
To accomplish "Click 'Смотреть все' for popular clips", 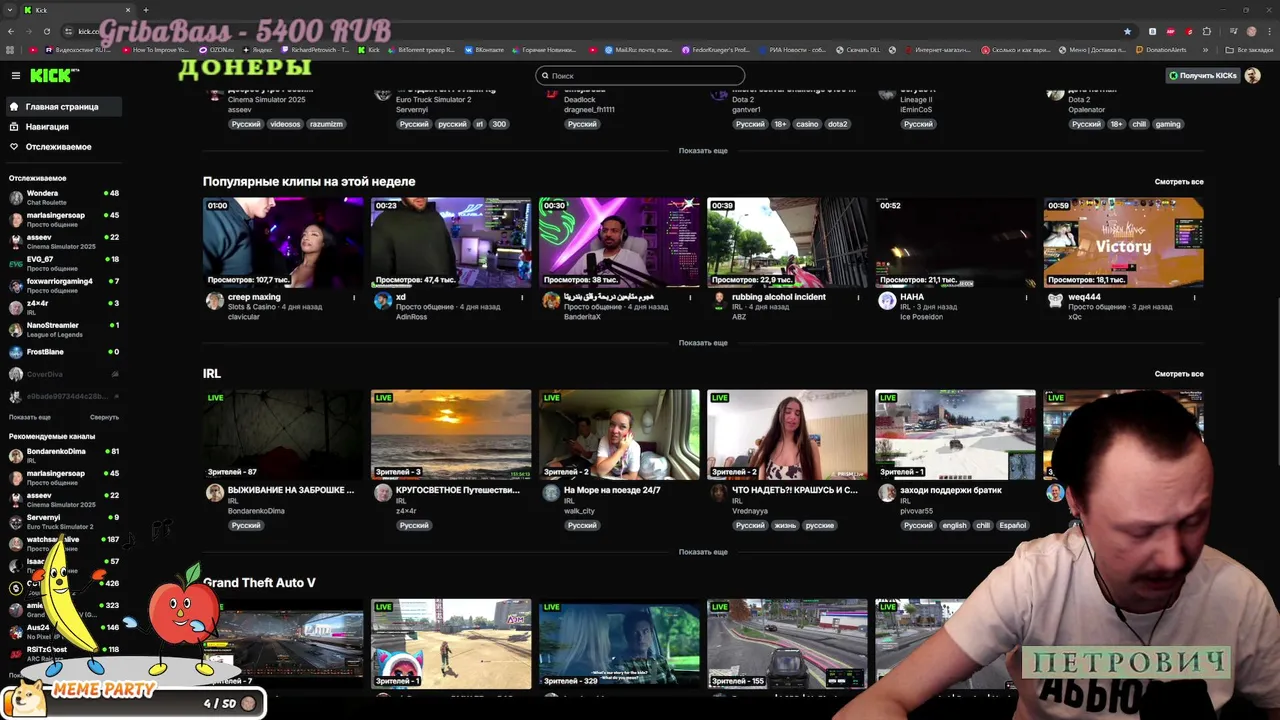I will (x=1179, y=182).
